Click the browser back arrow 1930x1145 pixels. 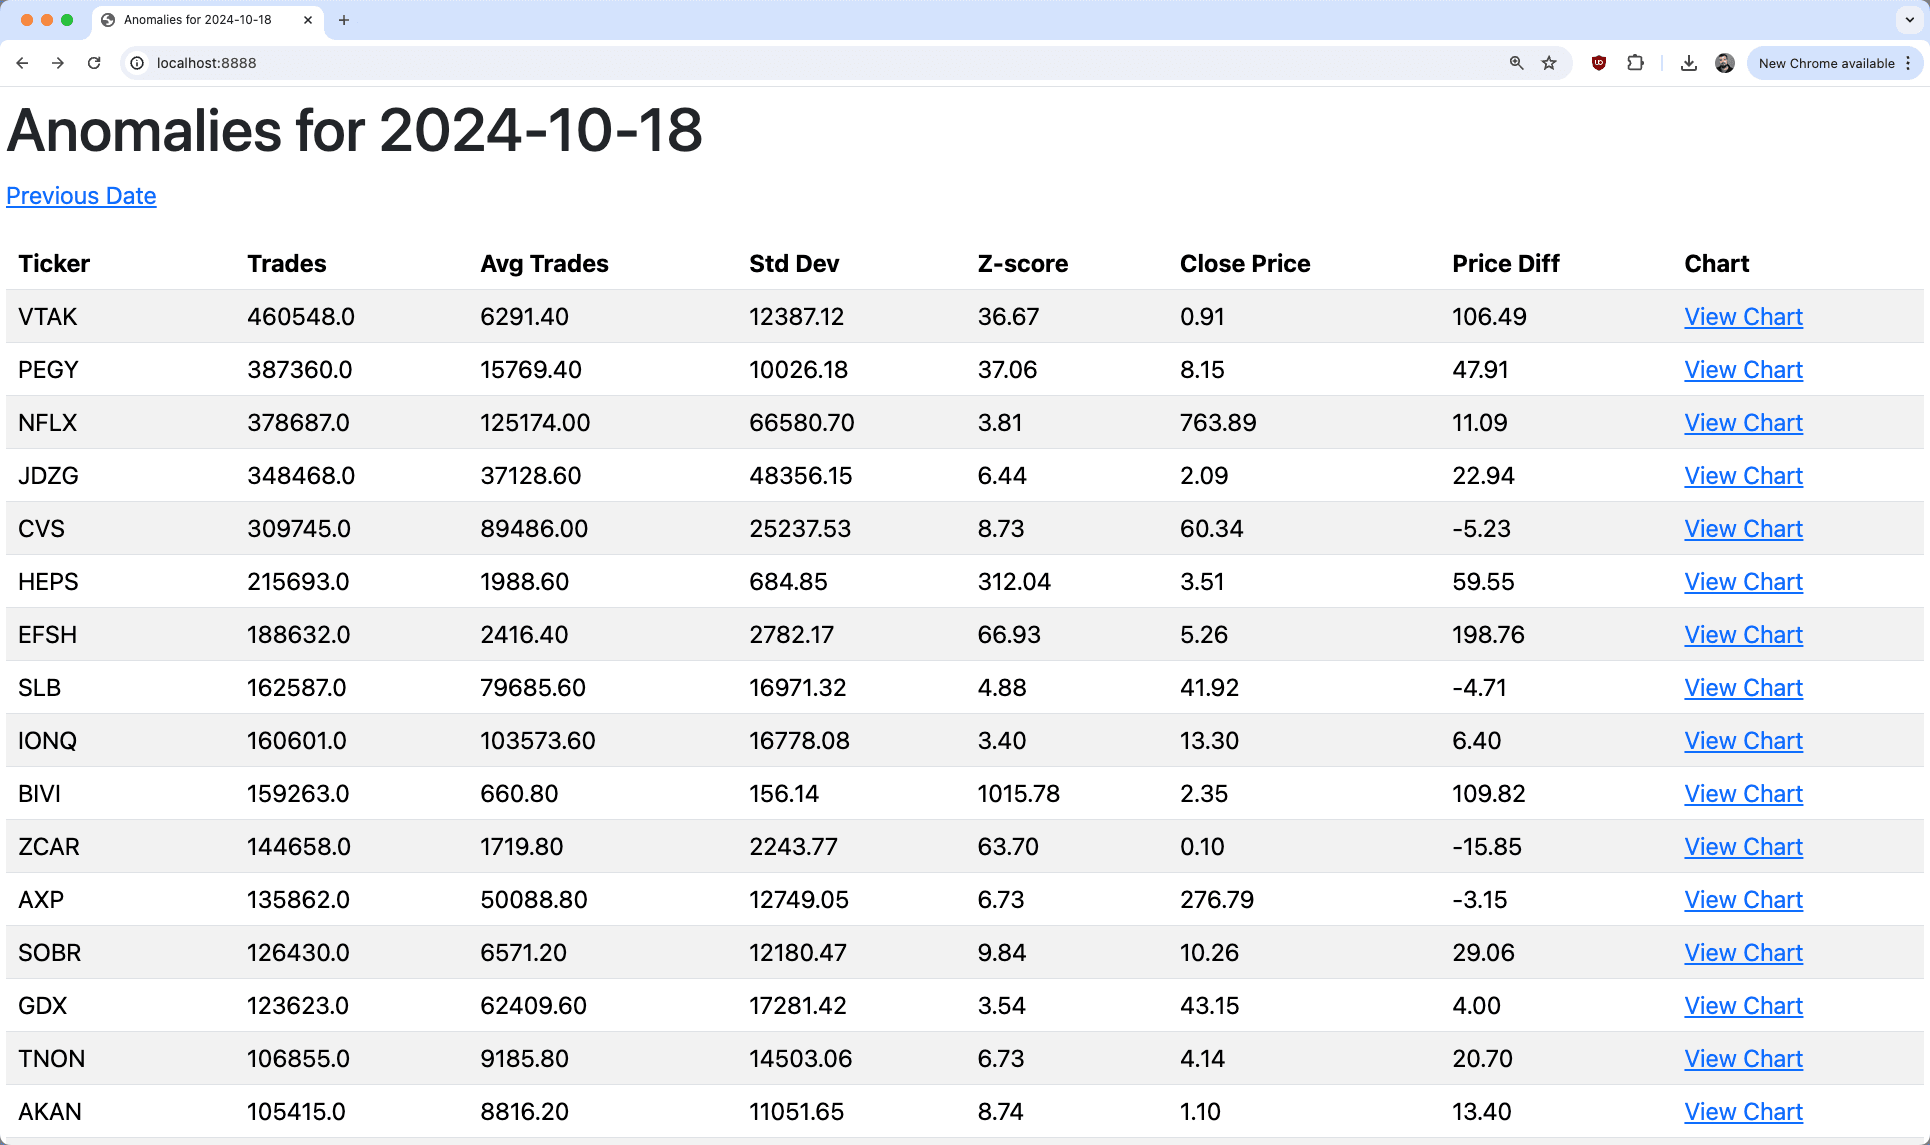22,63
